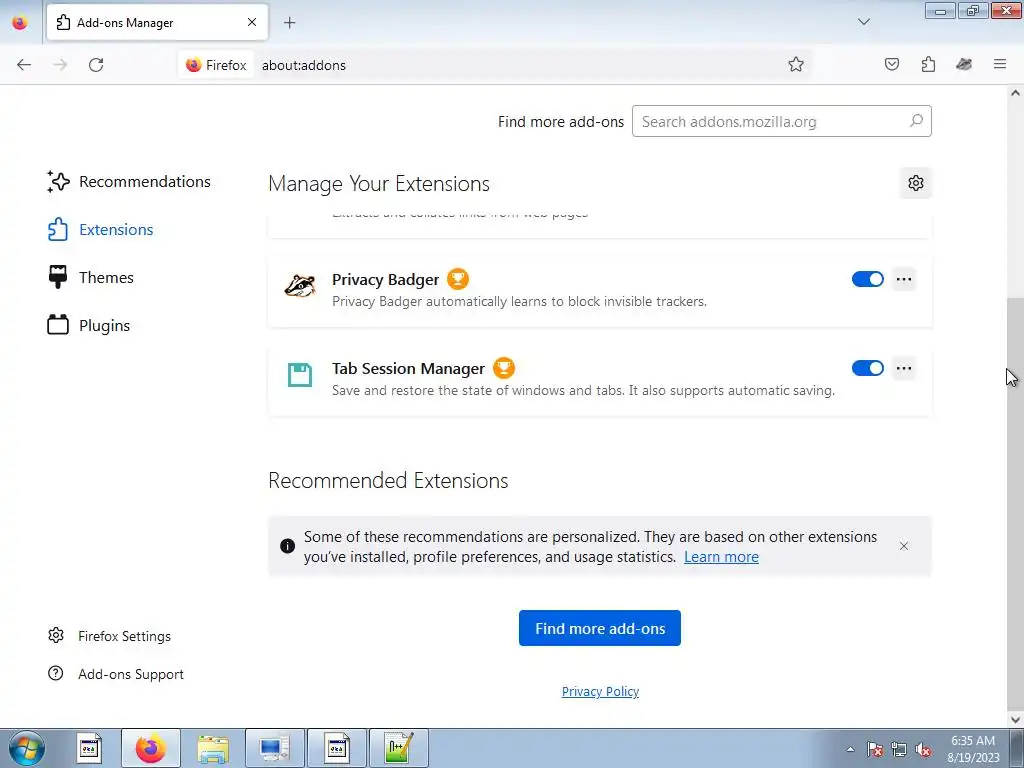Viewport: 1024px width, 768px height.
Task: Open the Notepad++ taskbar icon
Action: (x=398, y=748)
